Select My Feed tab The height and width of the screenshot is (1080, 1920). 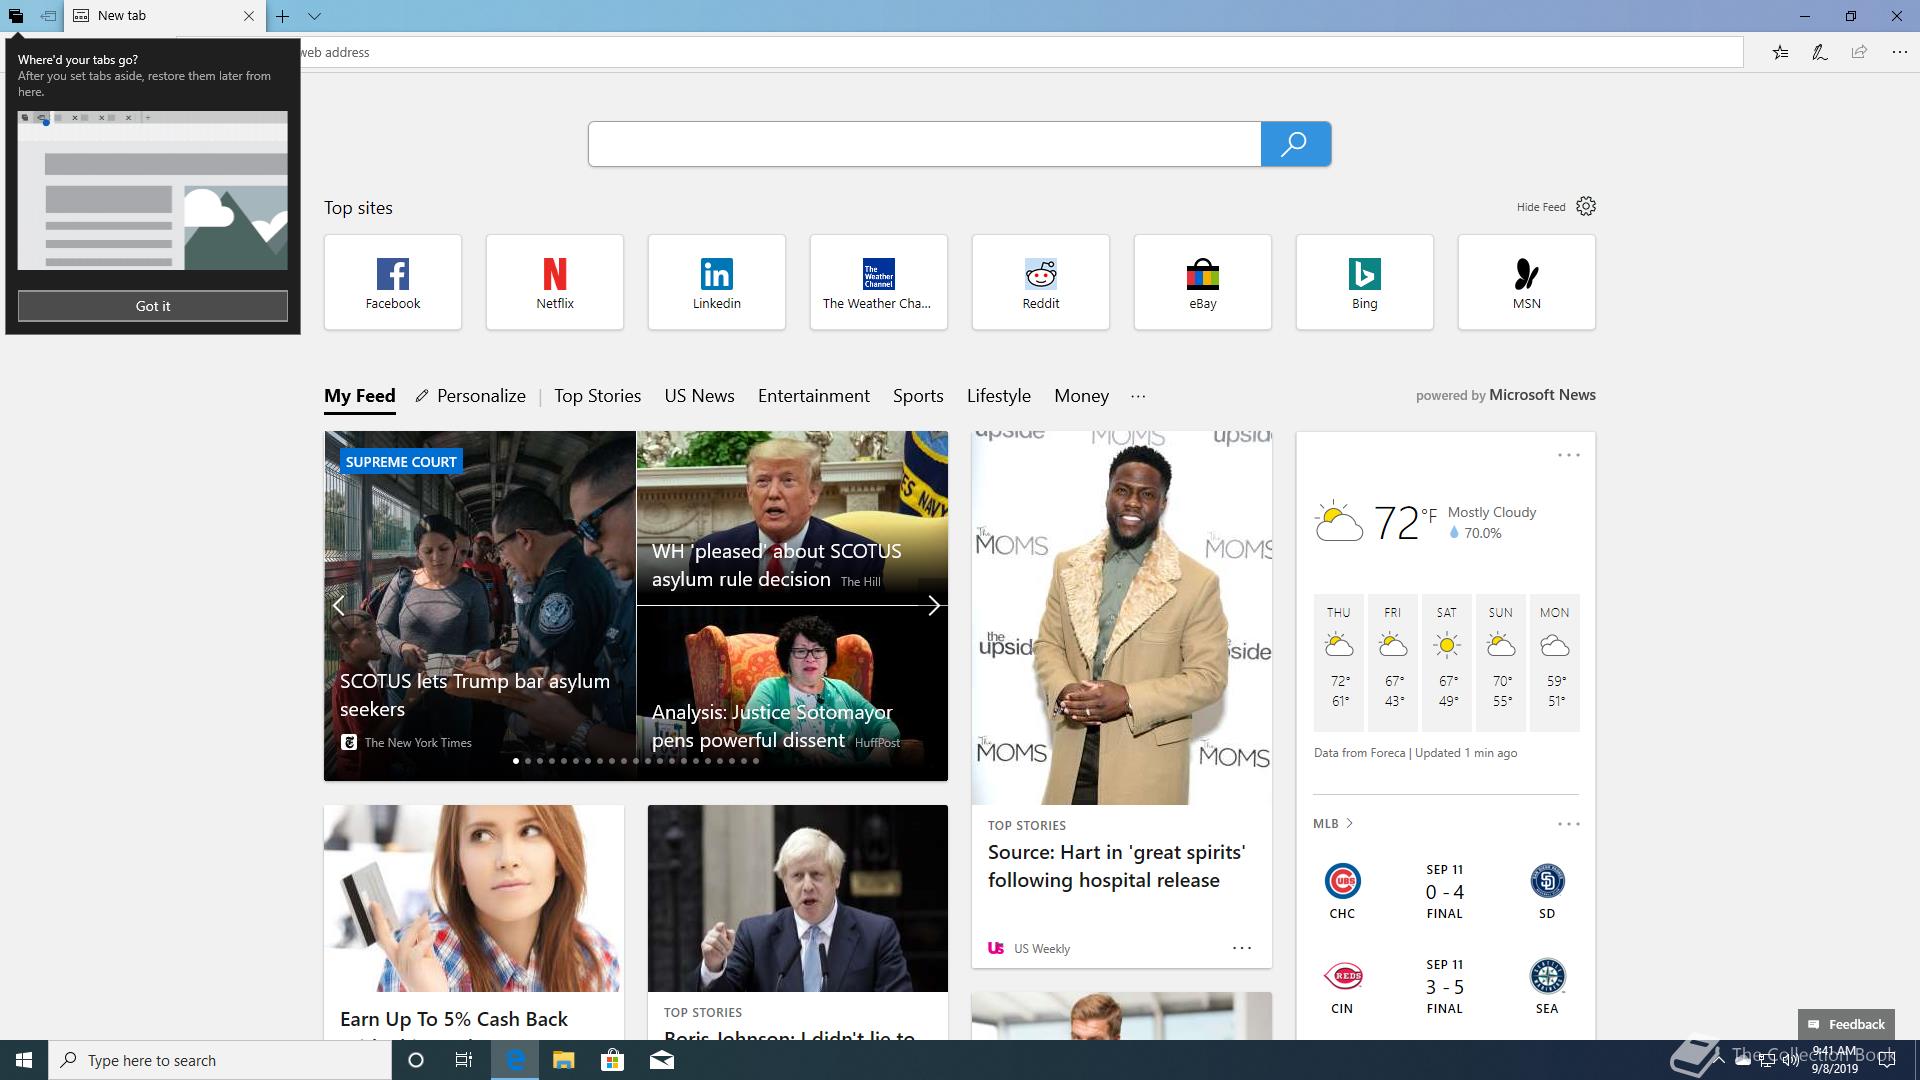[x=360, y=396]
